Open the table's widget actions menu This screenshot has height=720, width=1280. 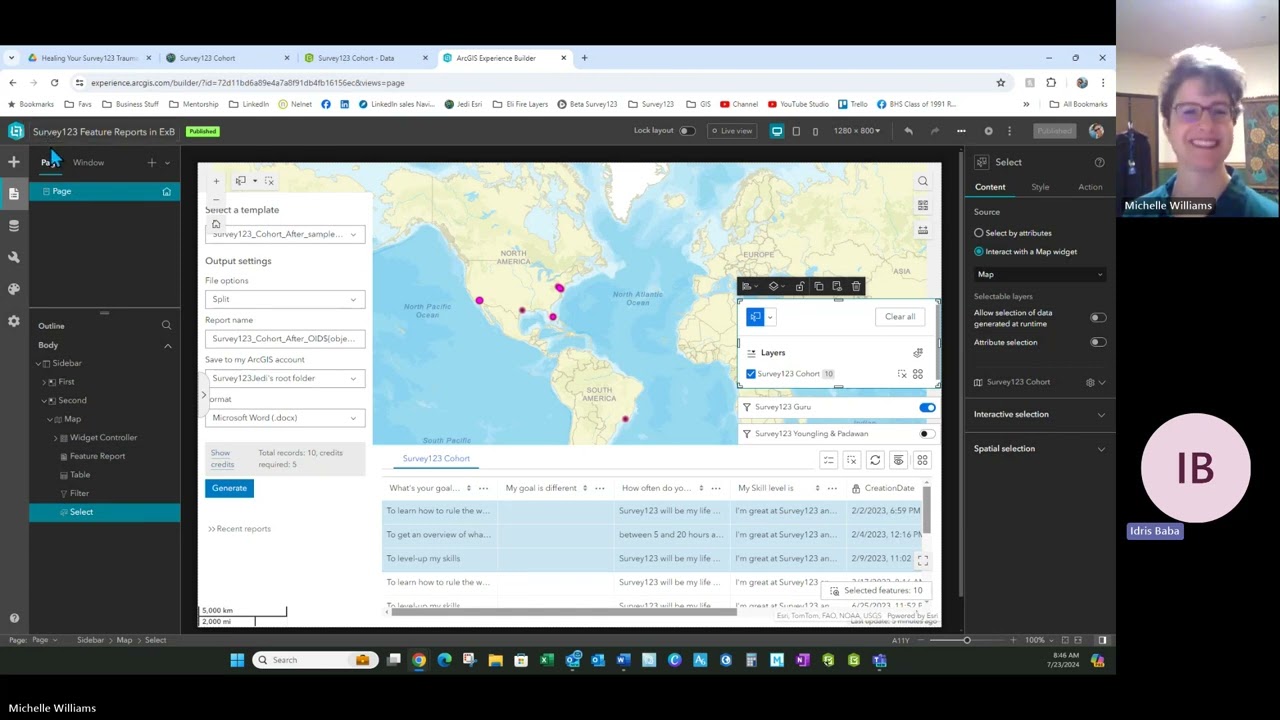tap(922, 460)
